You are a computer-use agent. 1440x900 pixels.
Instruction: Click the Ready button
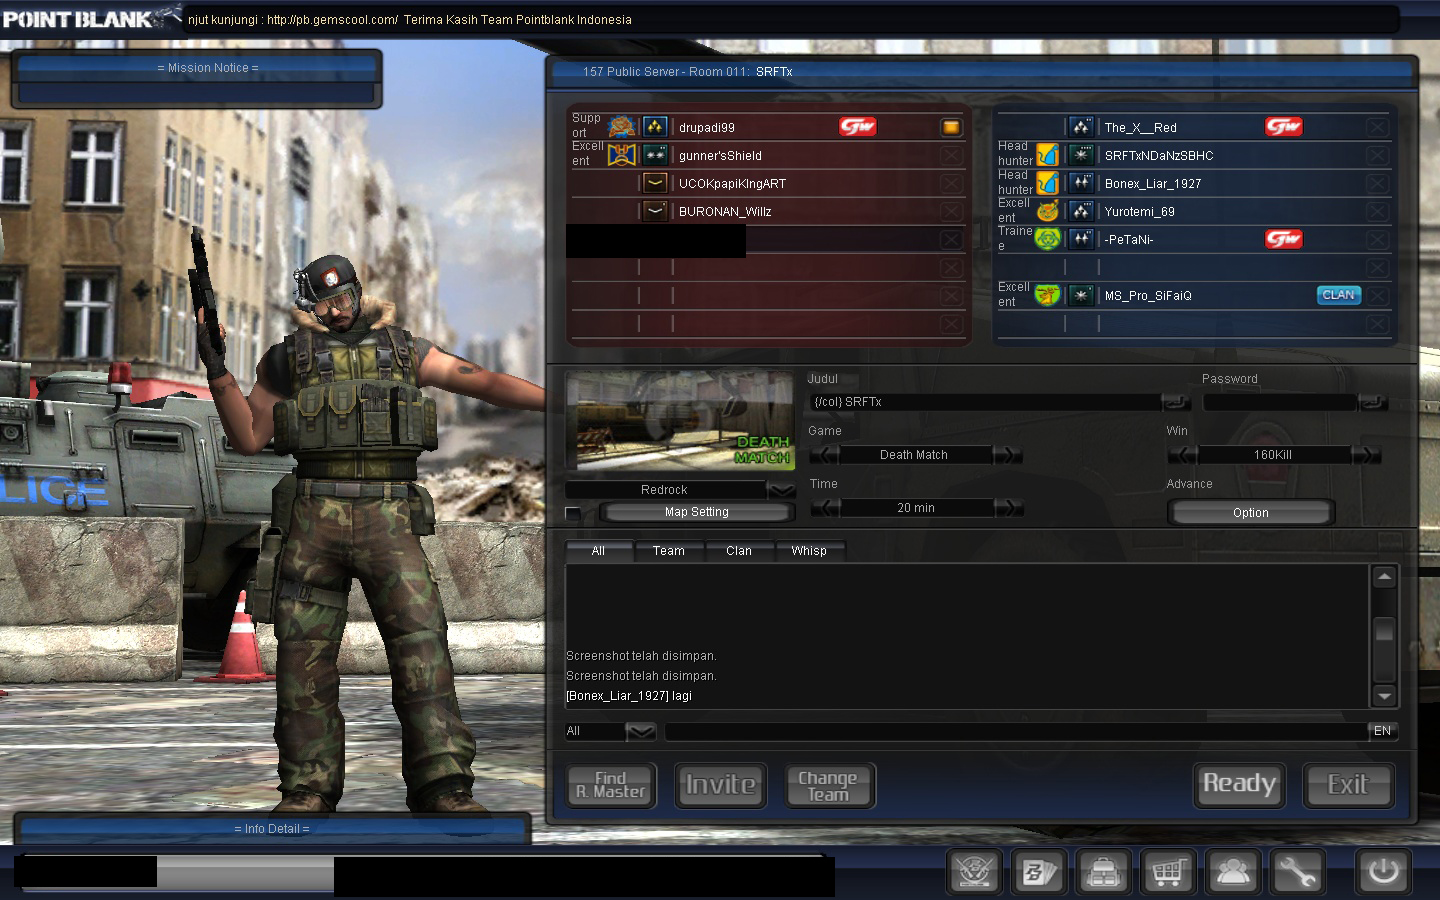(1239, 784)
